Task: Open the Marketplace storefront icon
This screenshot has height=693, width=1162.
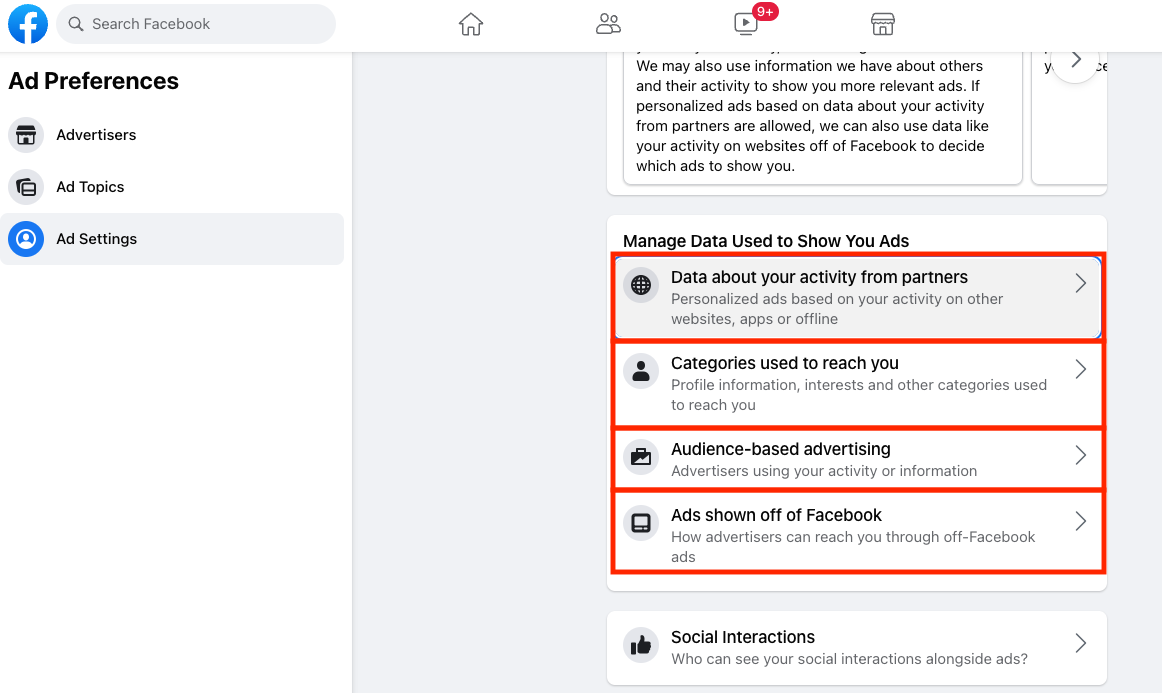Action: (x=883, y=24)
